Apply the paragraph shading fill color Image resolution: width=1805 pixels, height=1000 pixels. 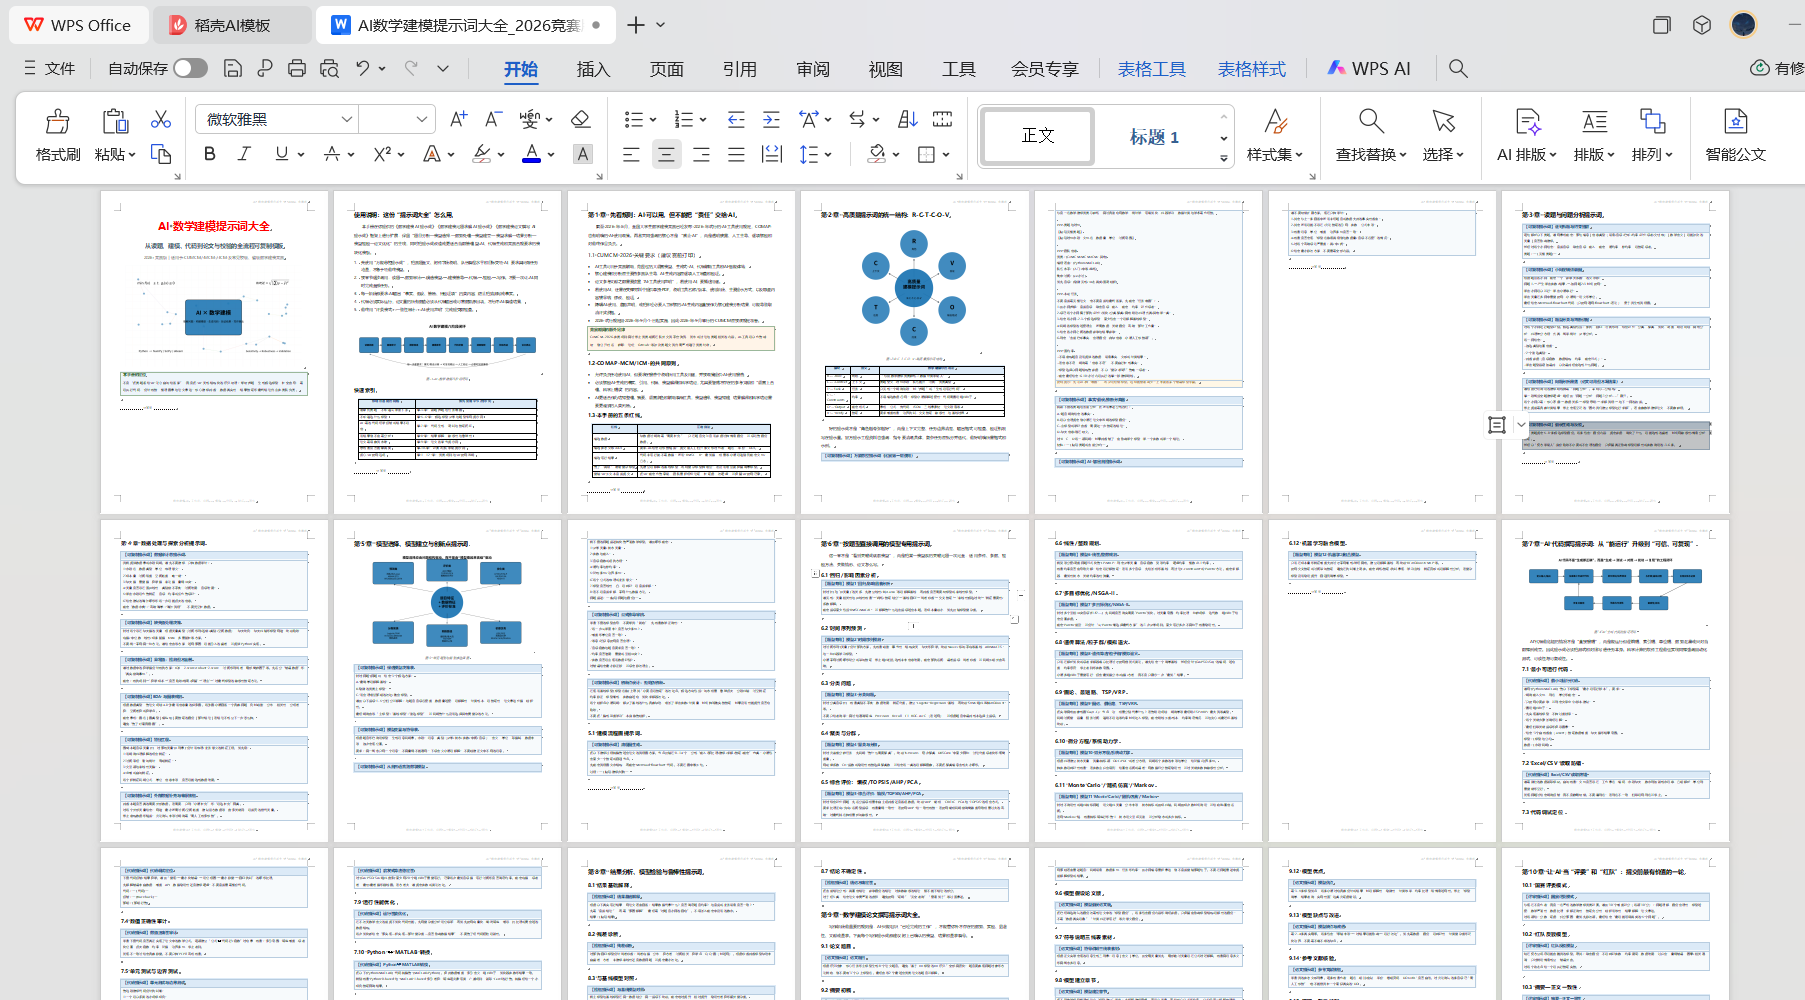pos(877,154)
